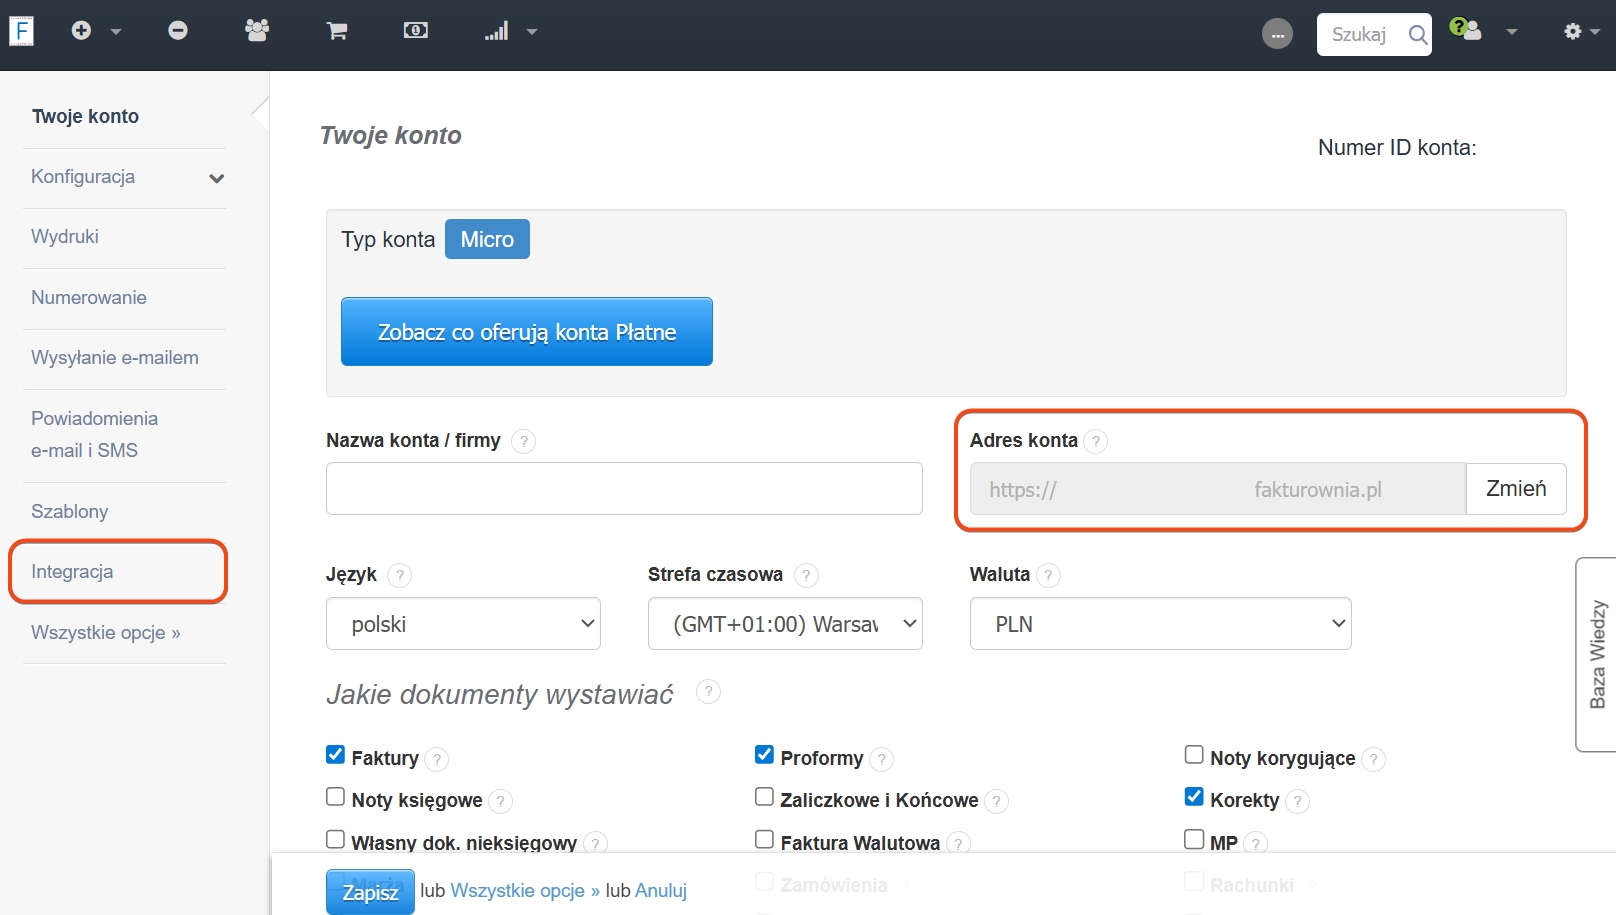This screenshot has width=1616, height=915.
Task: Disable the Korekty checkbox
Action: click(x=1194, y=797)
